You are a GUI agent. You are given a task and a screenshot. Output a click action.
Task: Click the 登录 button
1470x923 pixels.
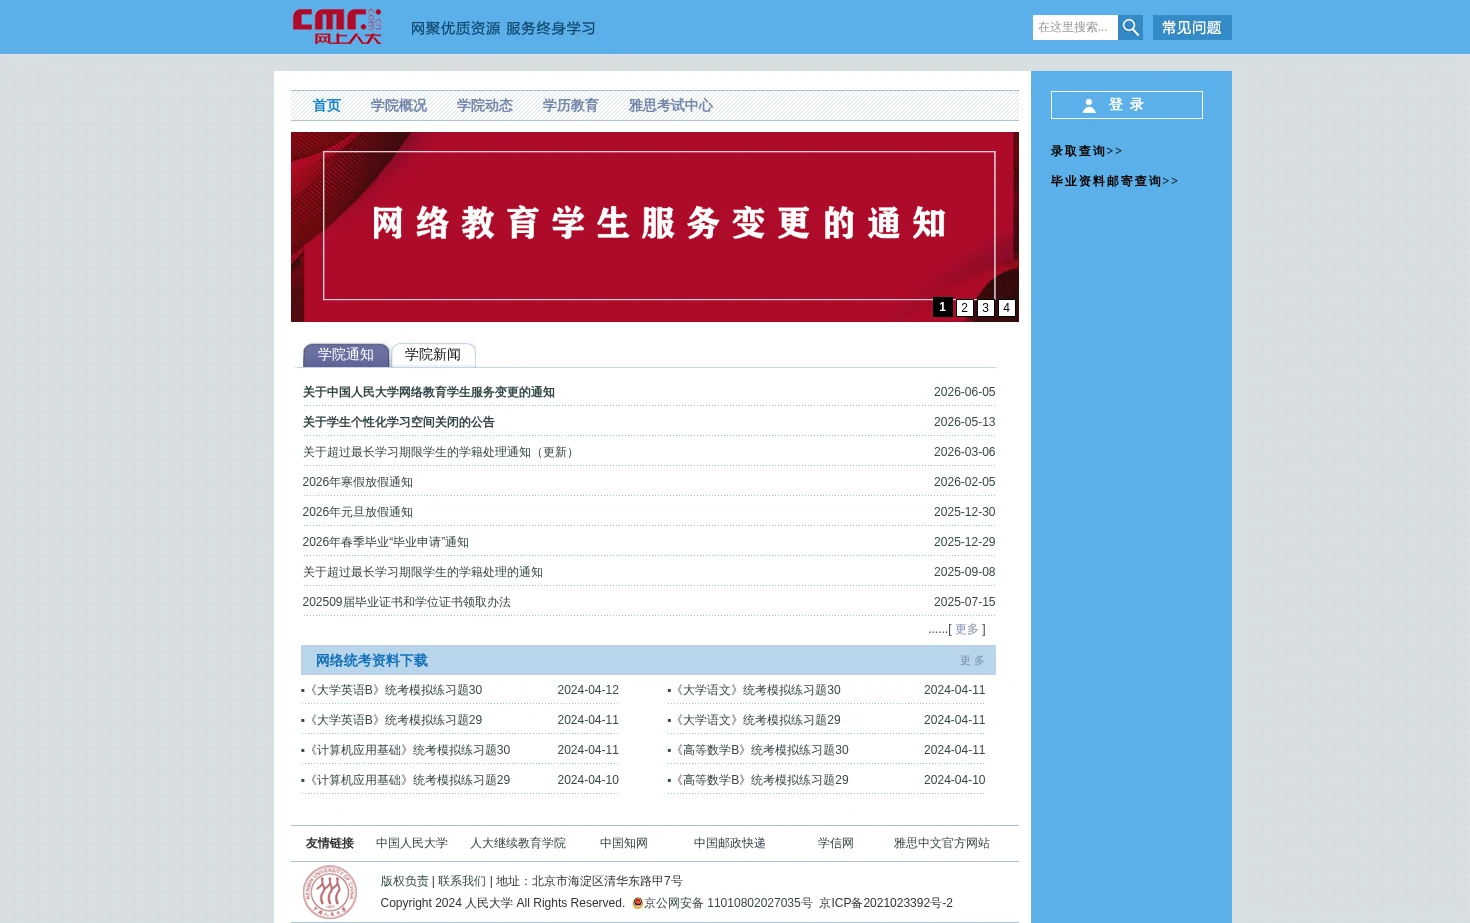click(1127, 105)
